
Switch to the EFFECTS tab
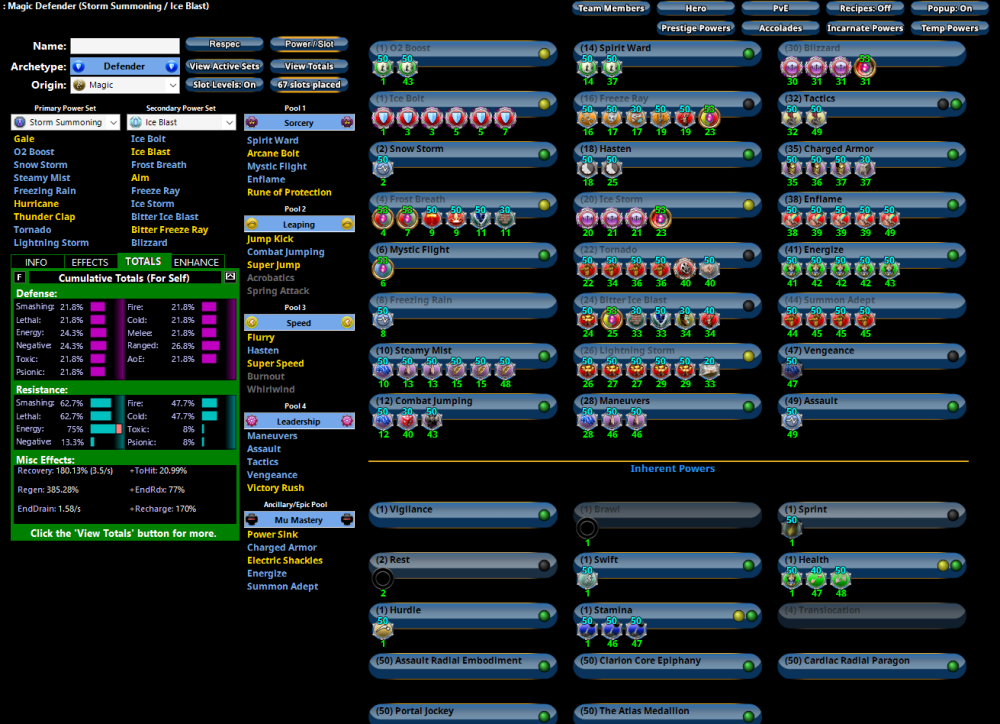point(90,262)
